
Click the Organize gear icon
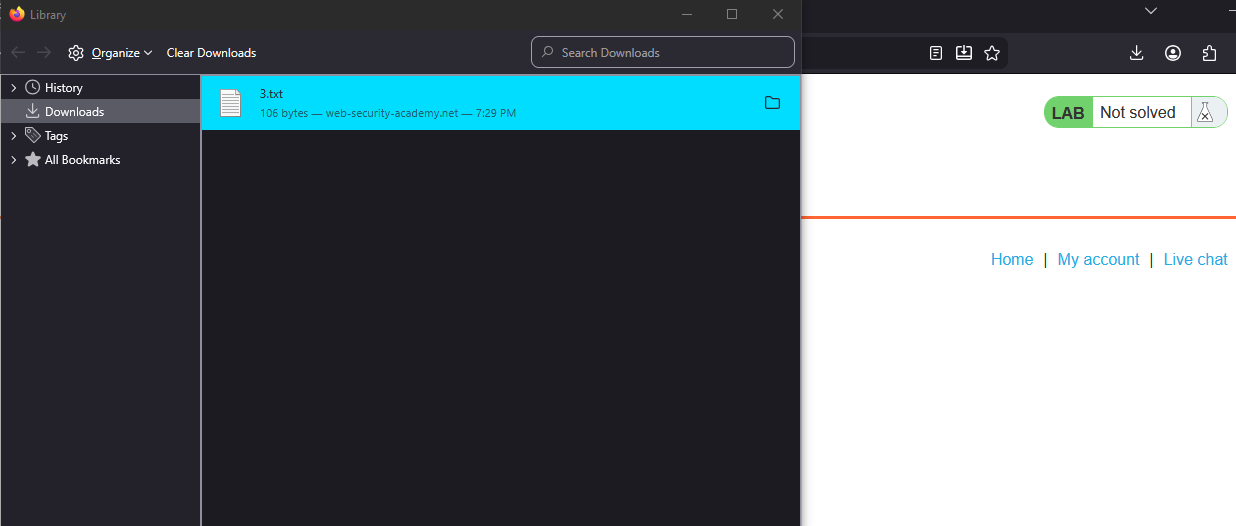[76, 53]
